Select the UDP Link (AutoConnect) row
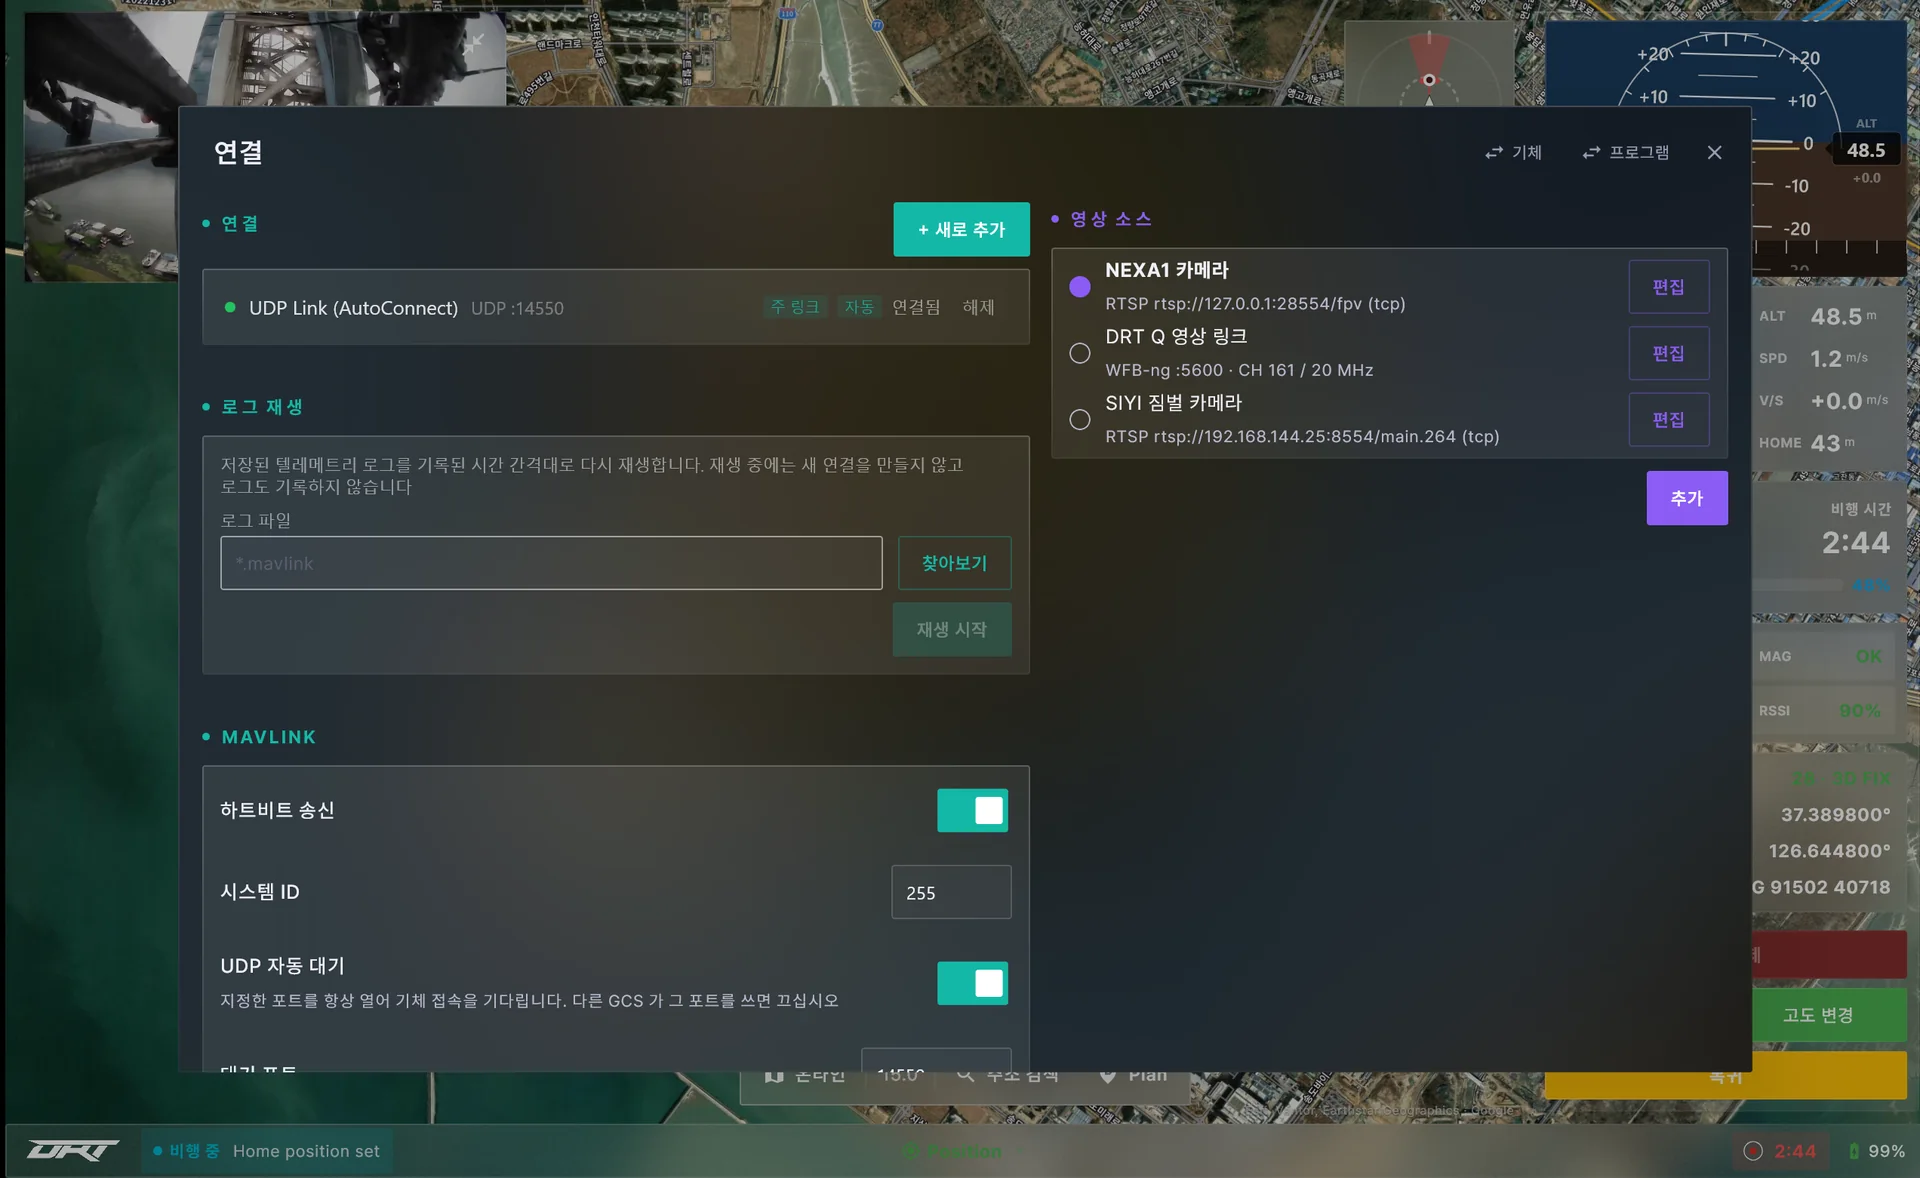The image size is (1920, 1178). click(x=616, y=307)
